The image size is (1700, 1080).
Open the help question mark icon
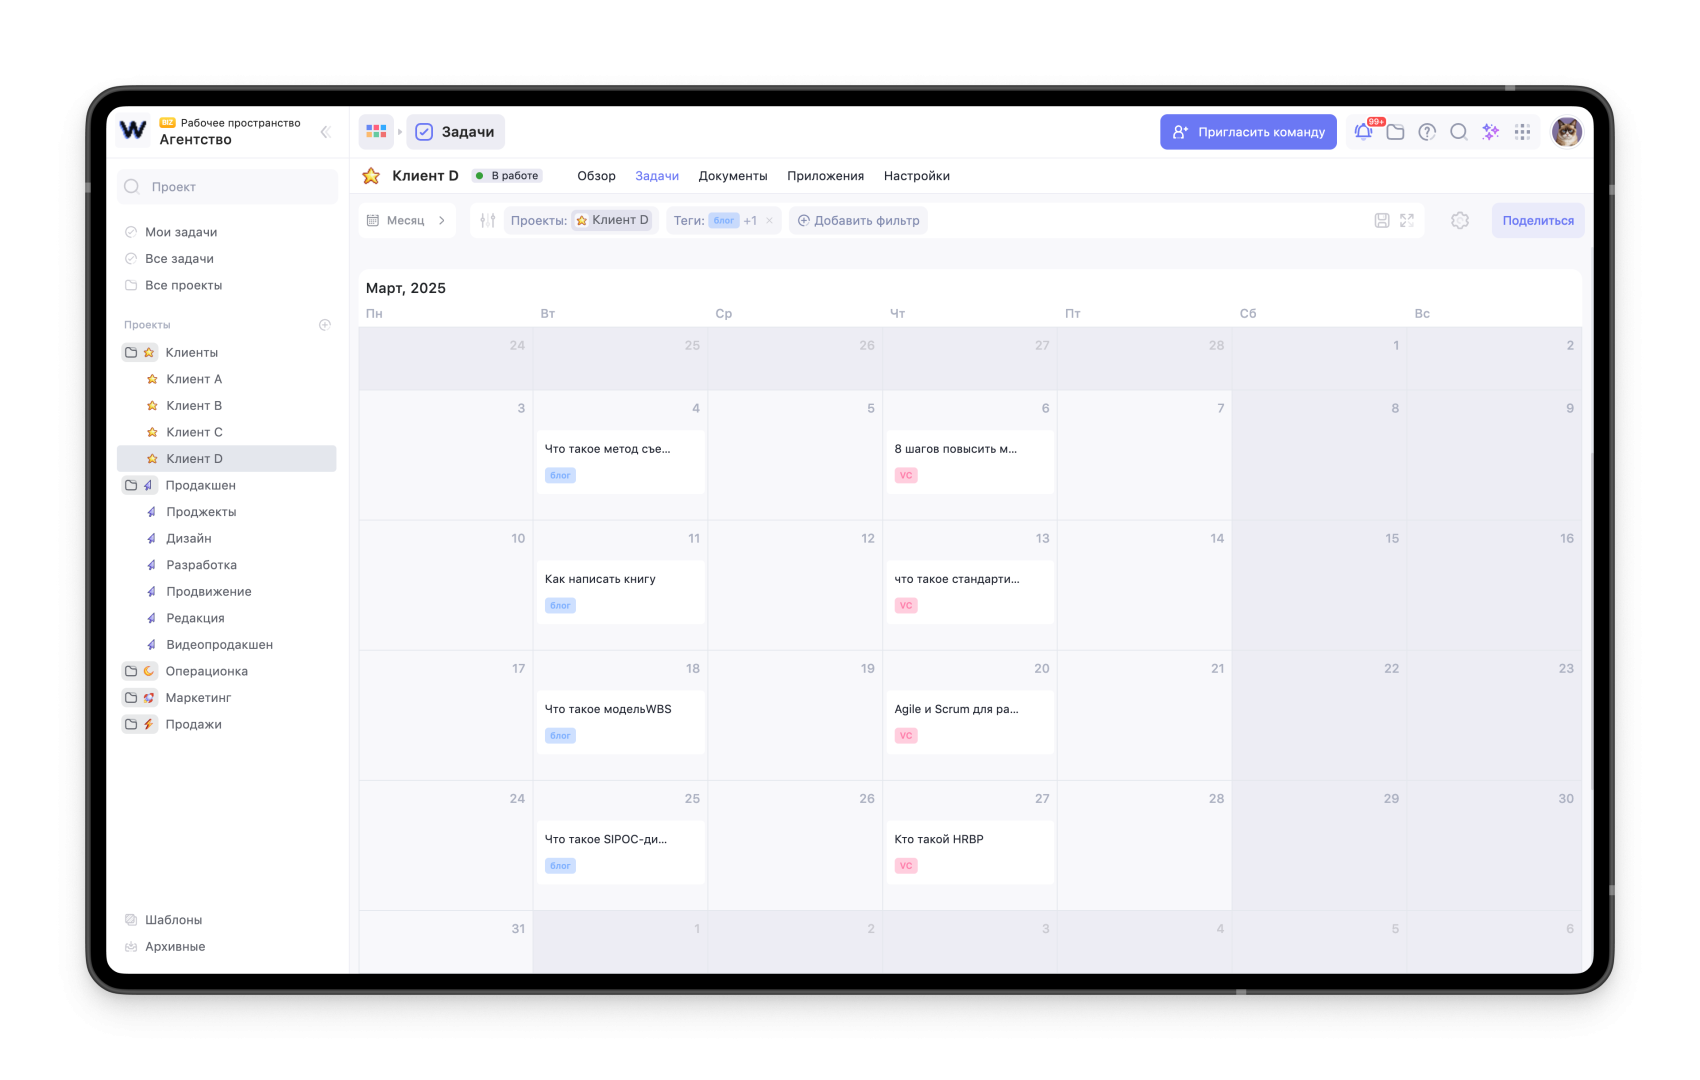1427,132
